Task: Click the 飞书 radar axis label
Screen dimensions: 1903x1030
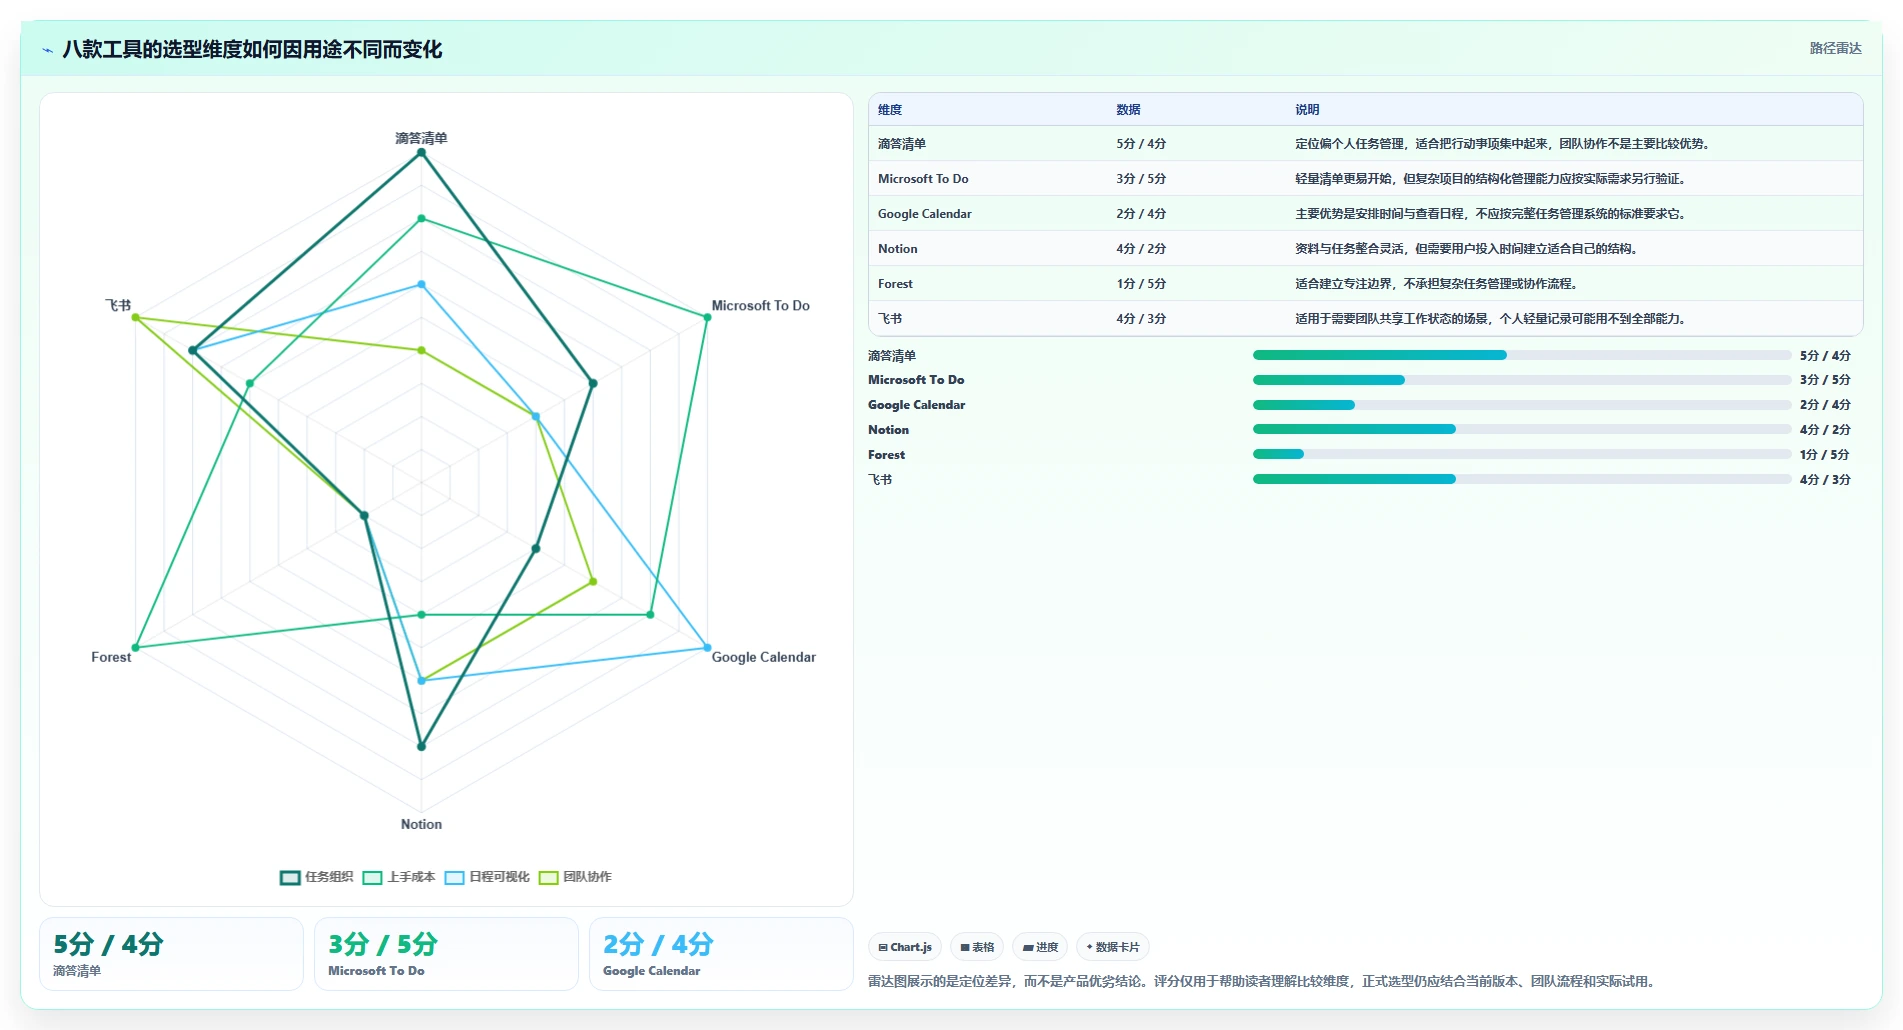Action: click(x=118, y=306)
